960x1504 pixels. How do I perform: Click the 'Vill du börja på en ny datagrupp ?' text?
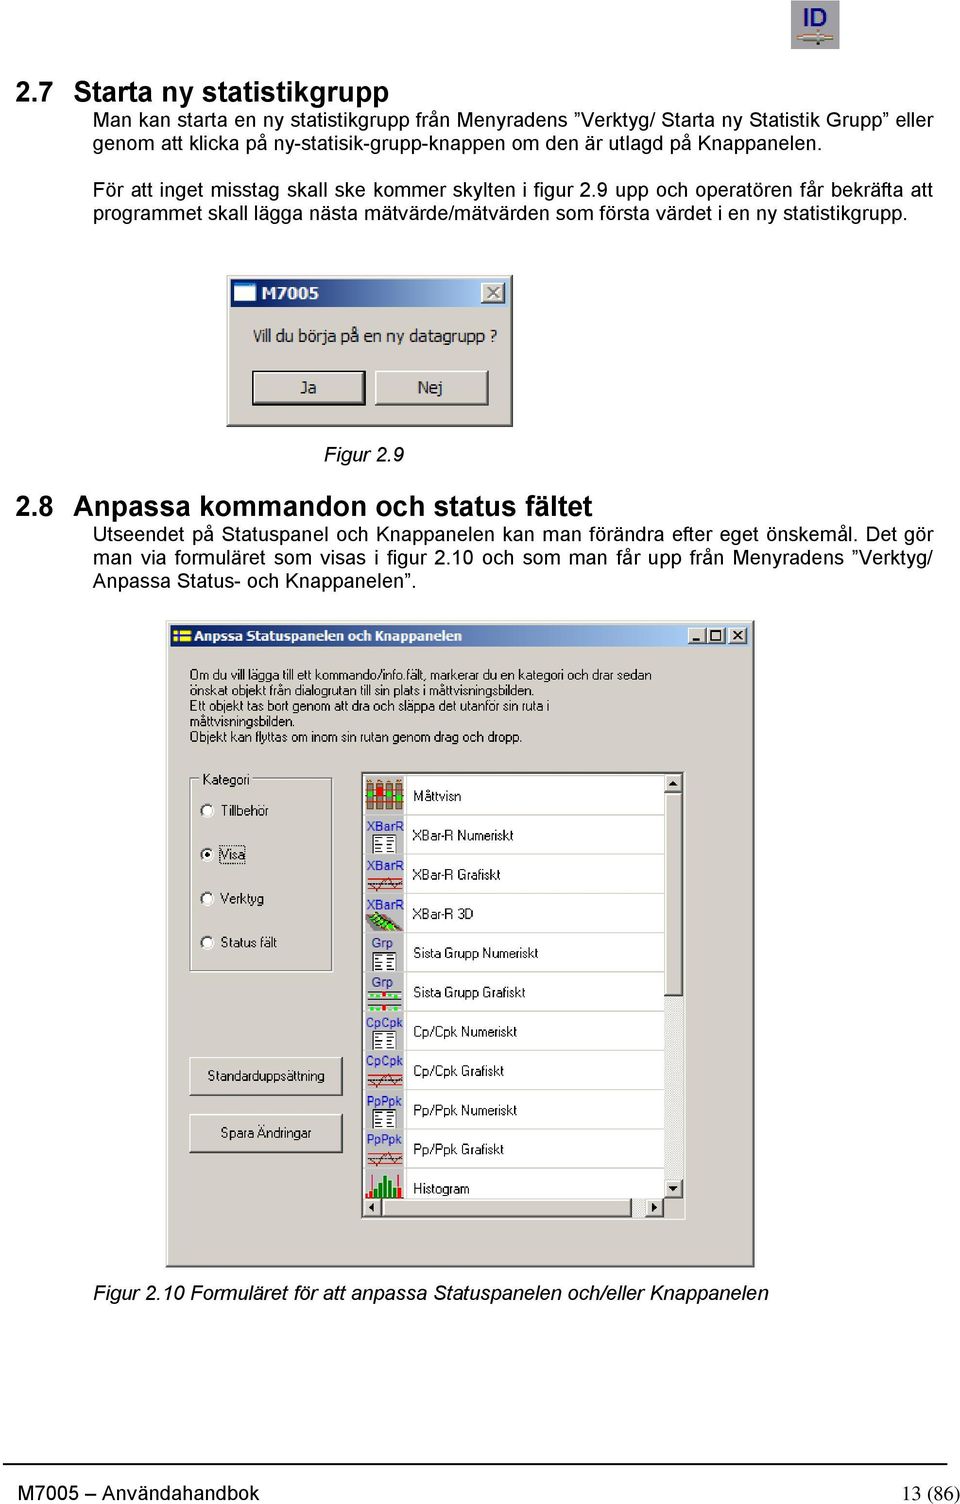pyautogui.click(x=375, y=336)
